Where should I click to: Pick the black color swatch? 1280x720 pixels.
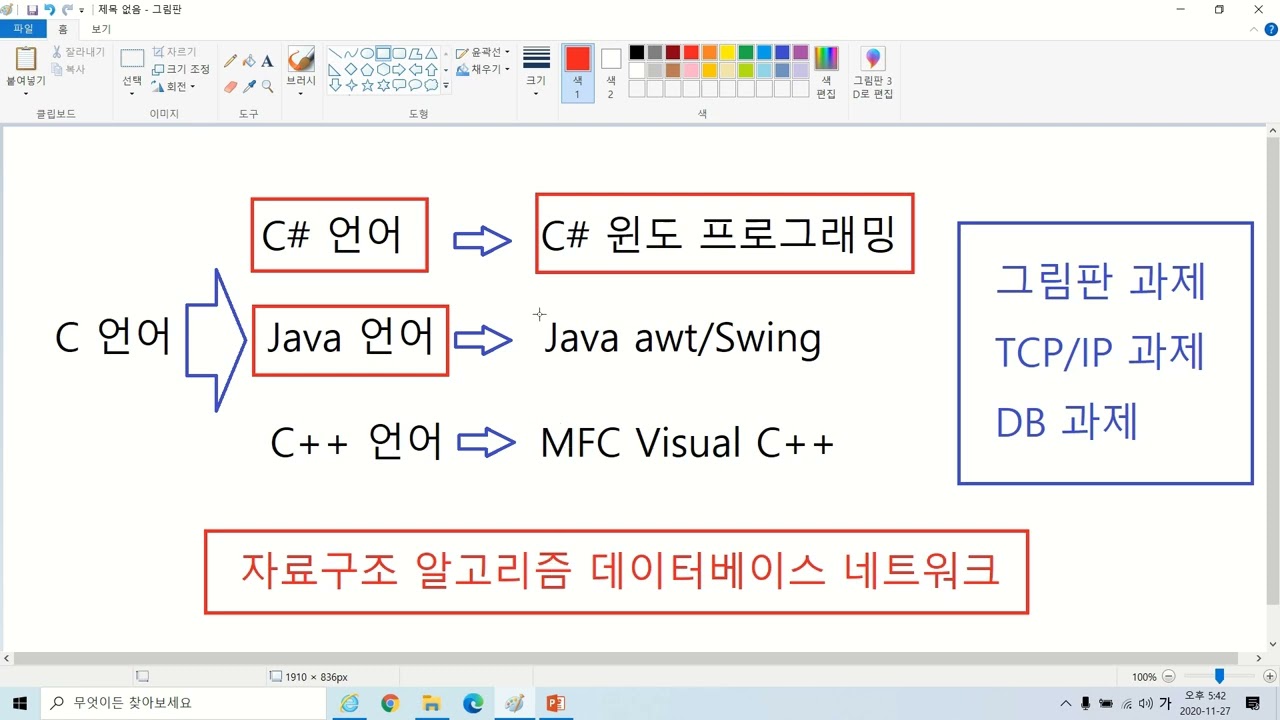click(x=637, y=52)
